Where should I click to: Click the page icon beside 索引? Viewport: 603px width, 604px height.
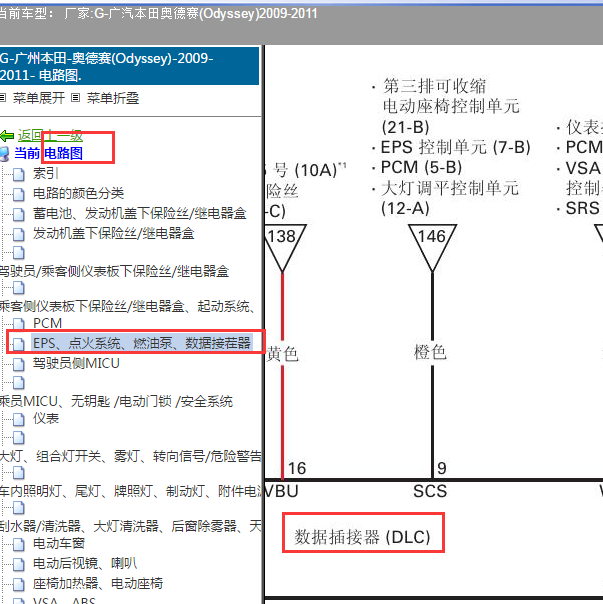click(18, 174)
